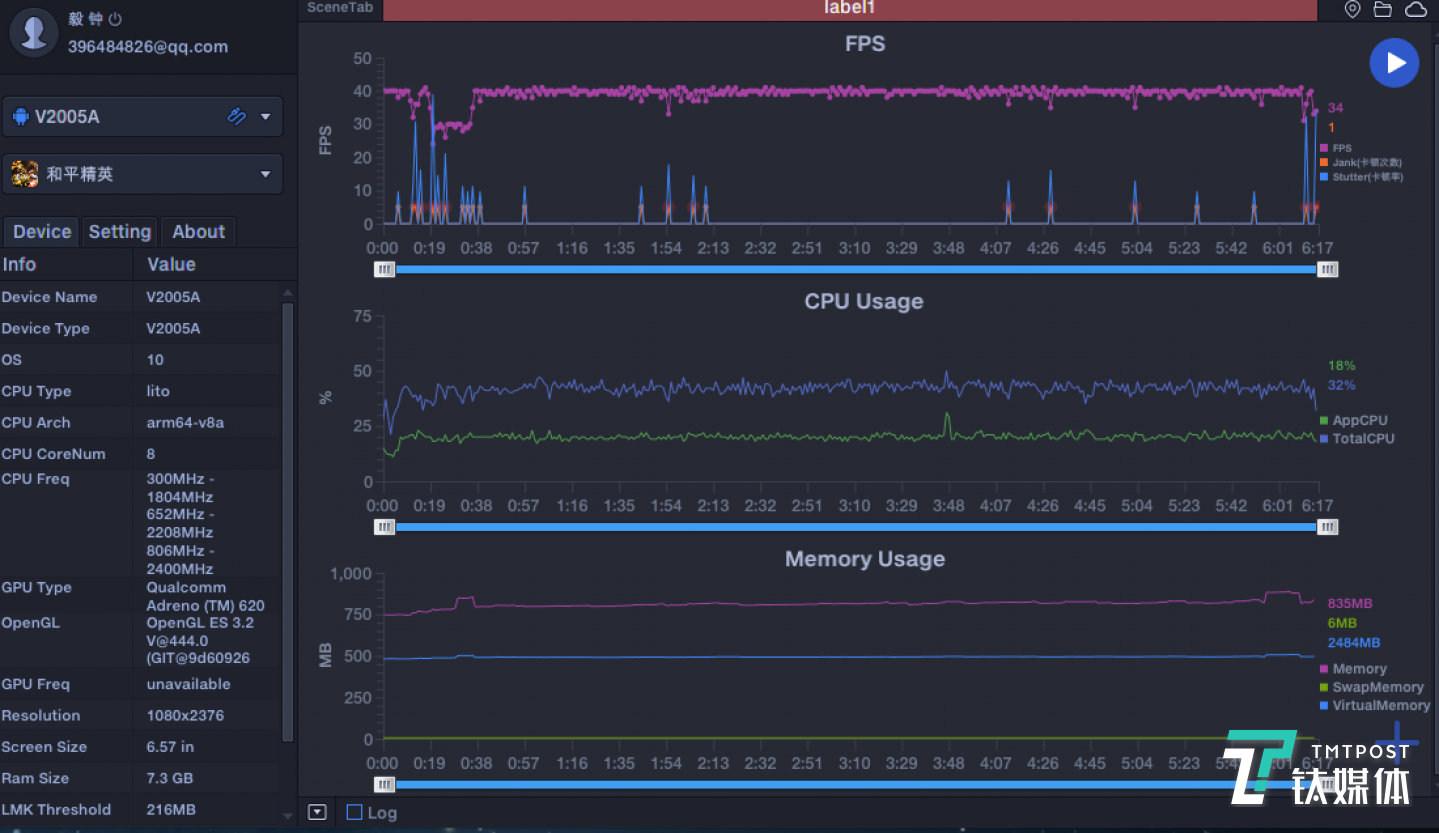Open the folder icon in top bar
This screenshot has width=1439, height=833.
point(1383,9)
